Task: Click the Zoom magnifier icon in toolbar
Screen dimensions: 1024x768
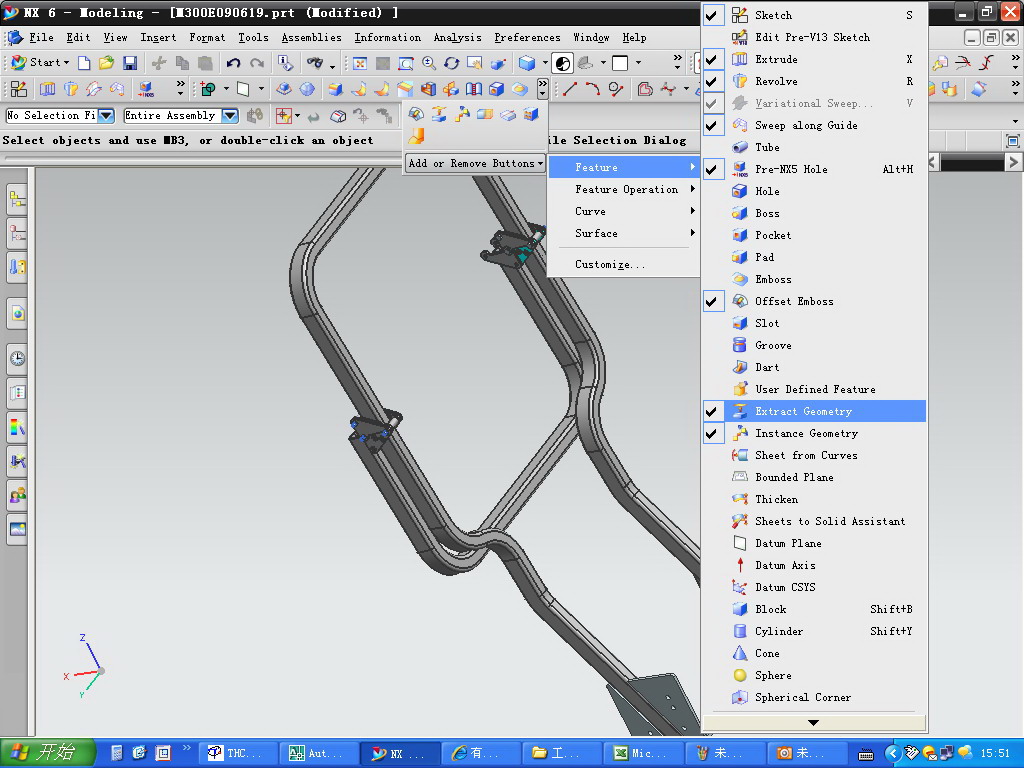Action: pyautogui.click(x=429, y=63)
